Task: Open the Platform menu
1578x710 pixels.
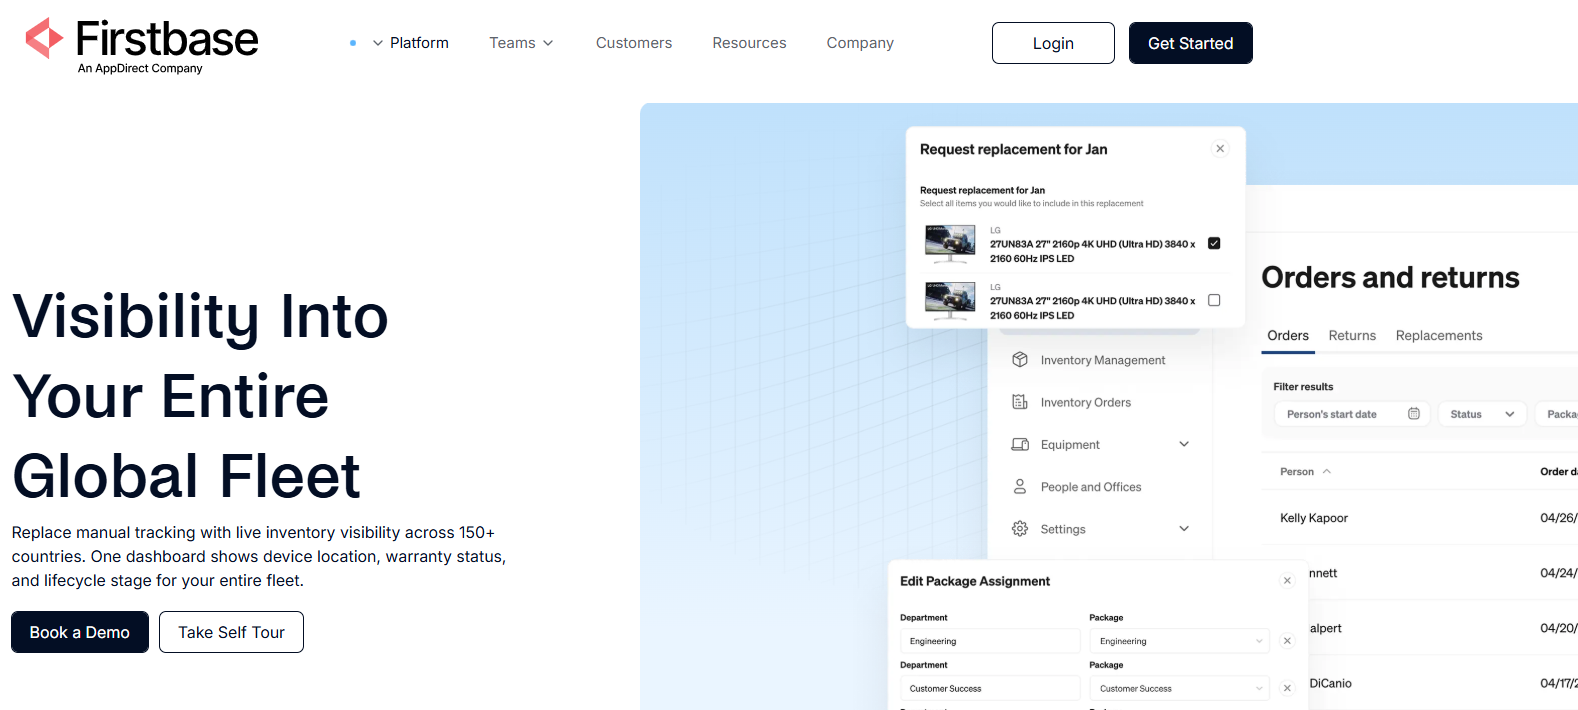Action: coord(419,43)
